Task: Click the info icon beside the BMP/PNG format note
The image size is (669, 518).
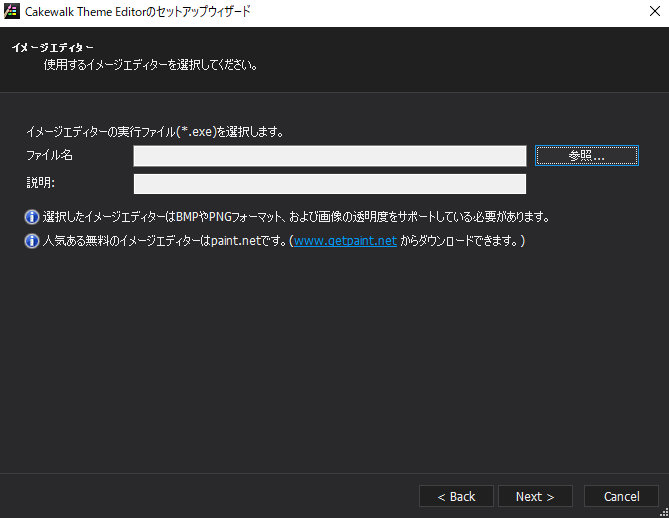Action: [x=32, y=217]
